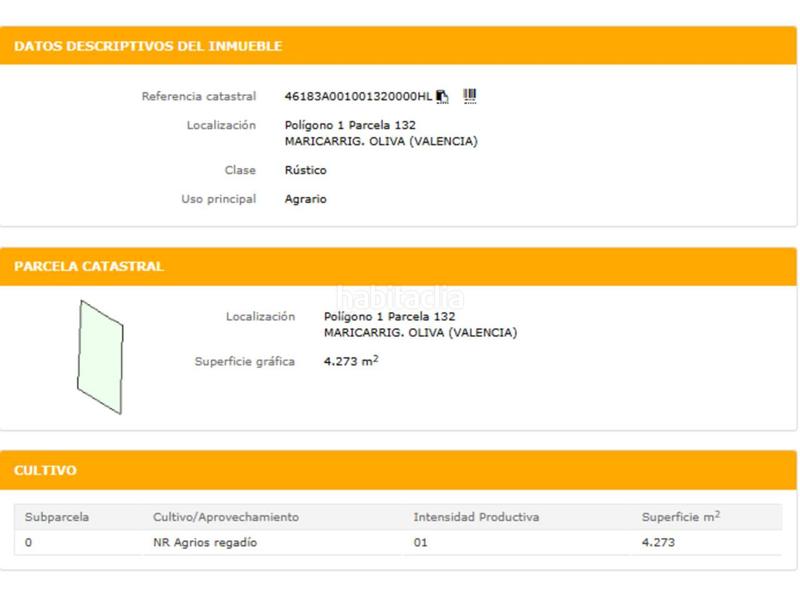
Task: Click Polígono 1 Parcela 132 in Parcela Catastral
Action: click(x=390, y=316)
